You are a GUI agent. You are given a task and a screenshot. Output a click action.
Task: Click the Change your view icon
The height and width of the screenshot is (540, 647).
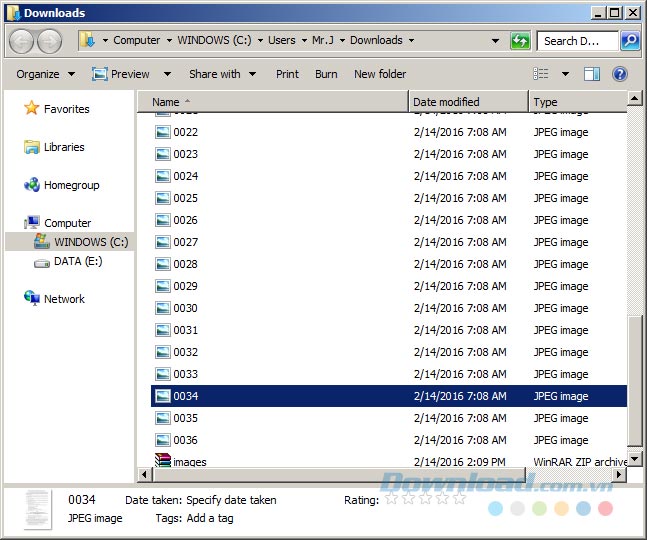pos(541,74)
